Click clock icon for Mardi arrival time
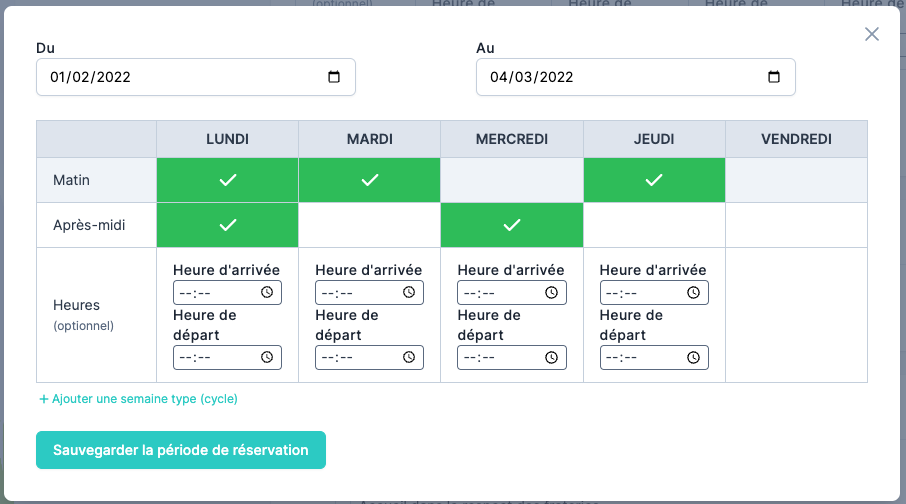Viewport: 906px width, 504px height. point(409,293)
